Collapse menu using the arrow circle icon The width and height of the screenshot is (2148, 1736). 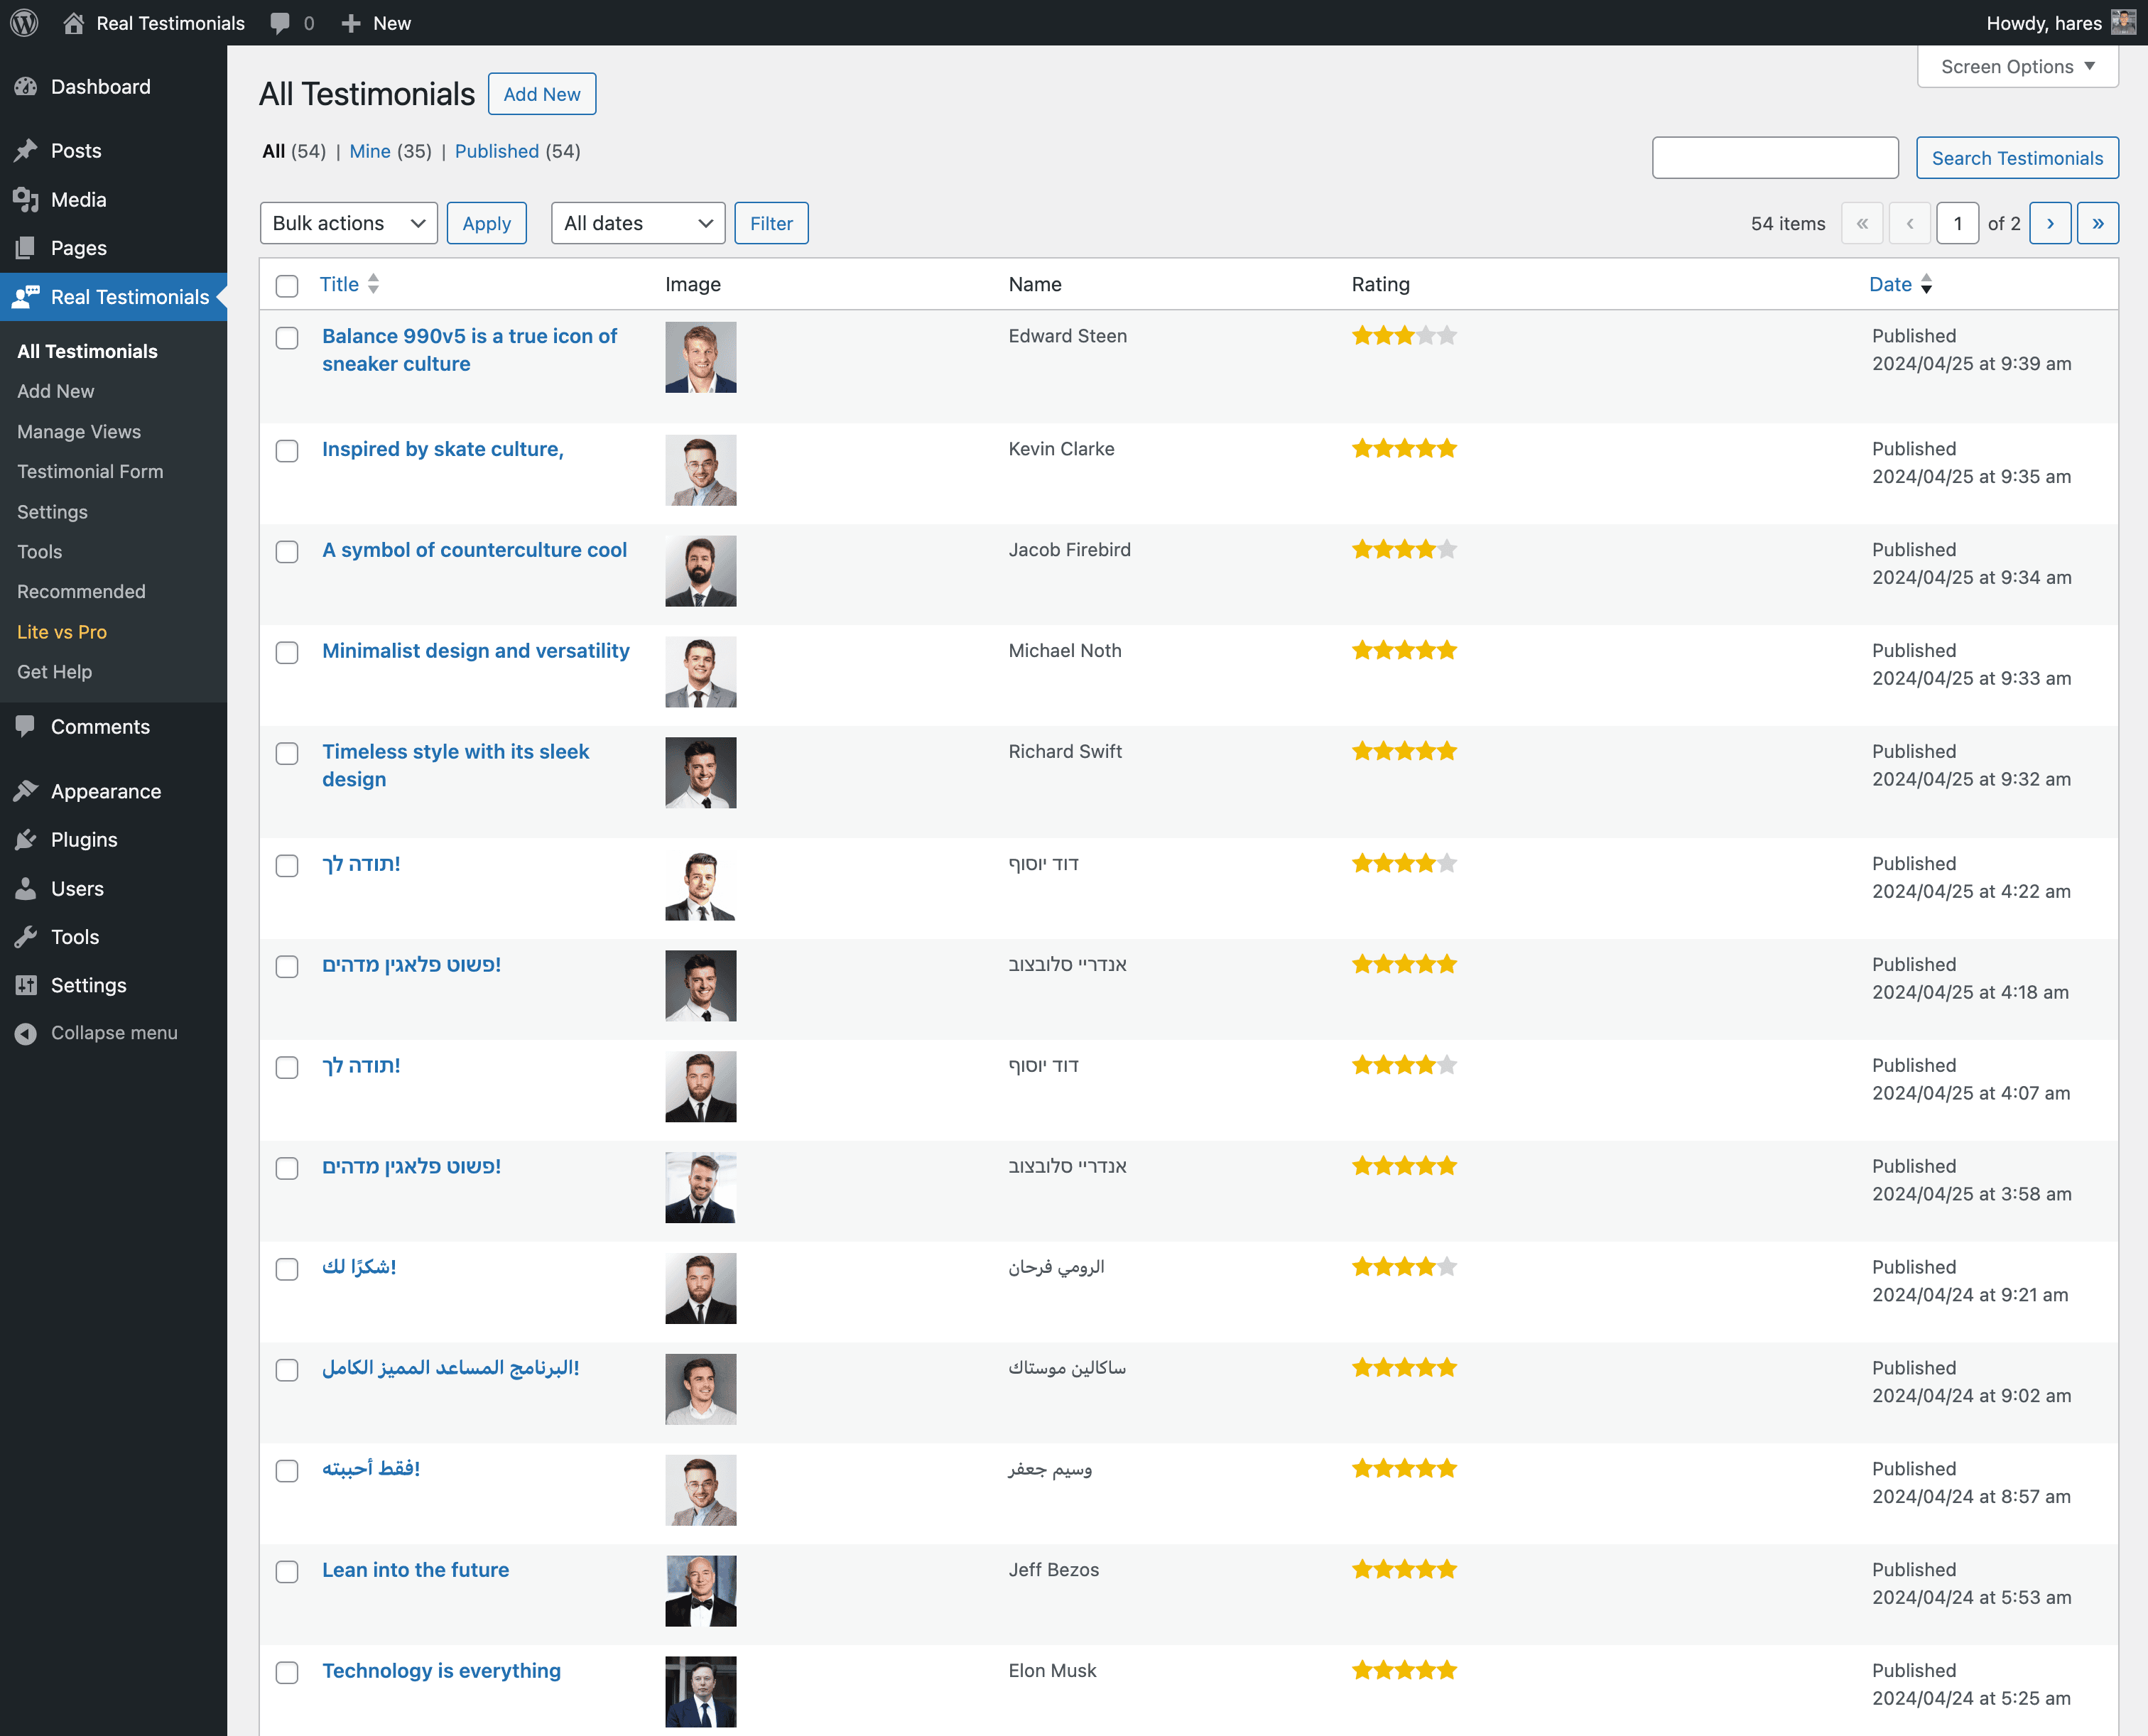(x=26, y=1033)
